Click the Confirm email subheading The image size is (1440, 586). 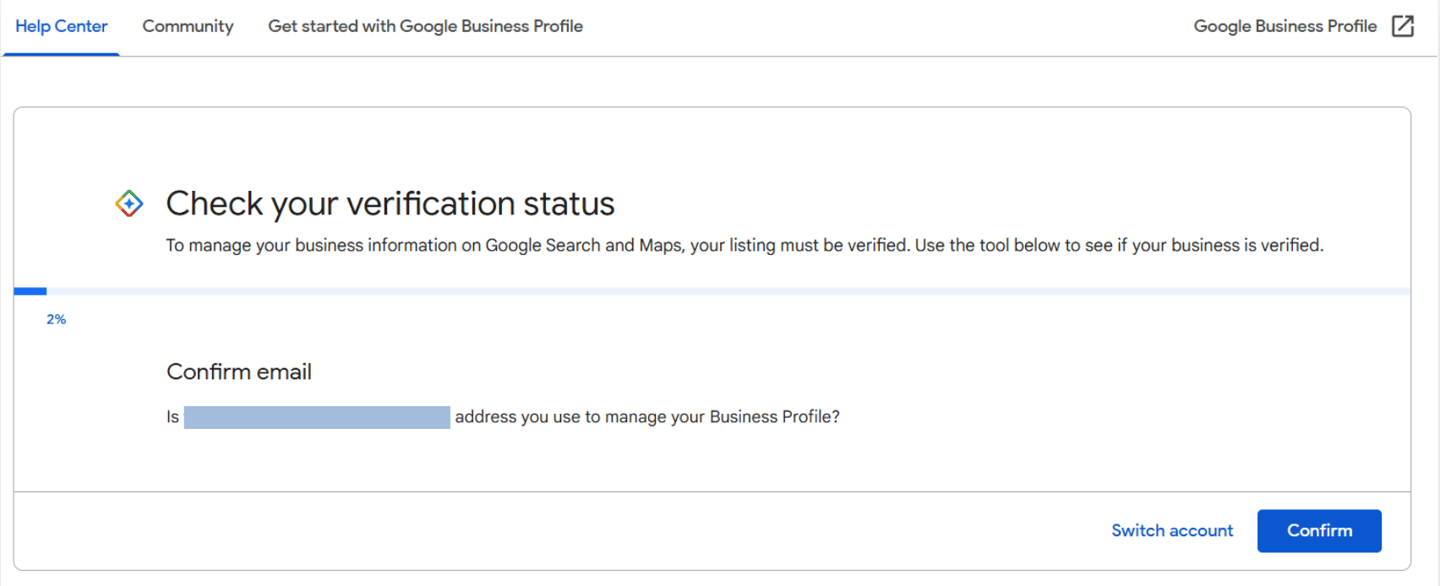[x=239, y=372]
